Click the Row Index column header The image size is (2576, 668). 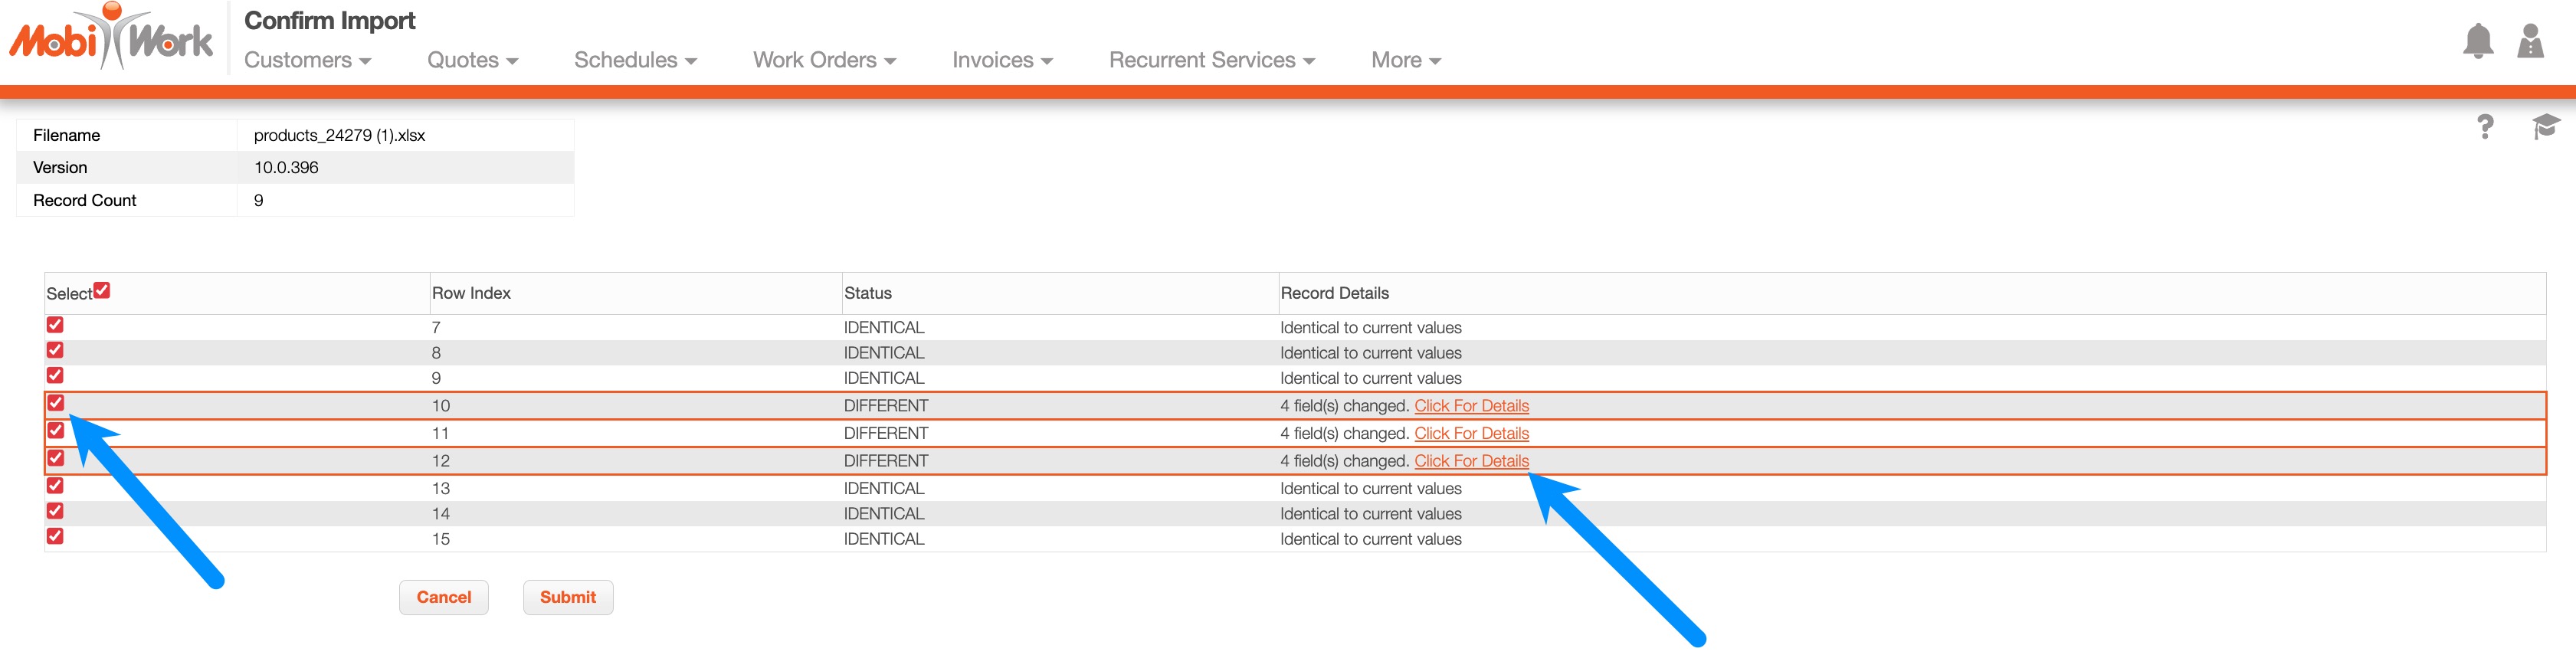pyautogui.click(x=471, y=293)
